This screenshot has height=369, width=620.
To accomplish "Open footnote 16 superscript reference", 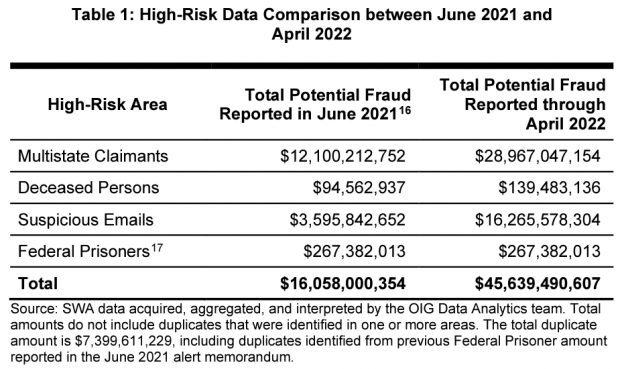I will pyautogui.click(x=405, y=110).
